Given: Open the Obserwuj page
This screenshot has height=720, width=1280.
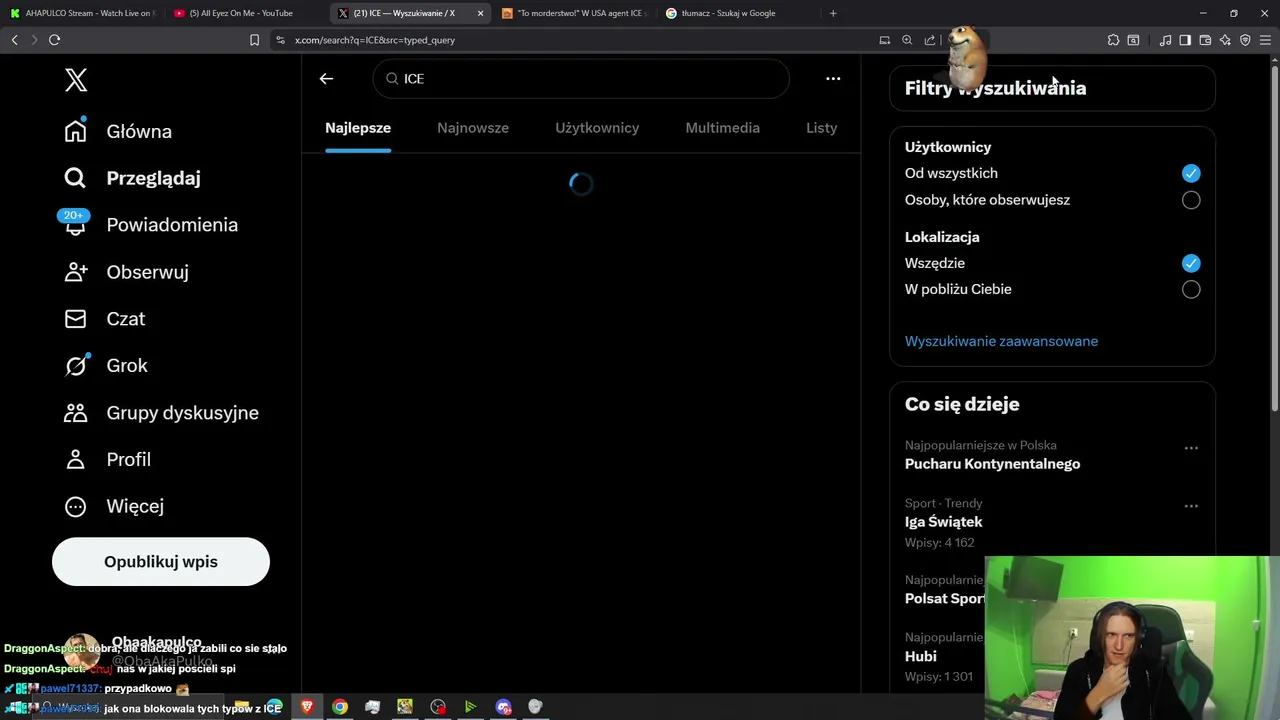Looking at the screenshot, I should 126,272.
